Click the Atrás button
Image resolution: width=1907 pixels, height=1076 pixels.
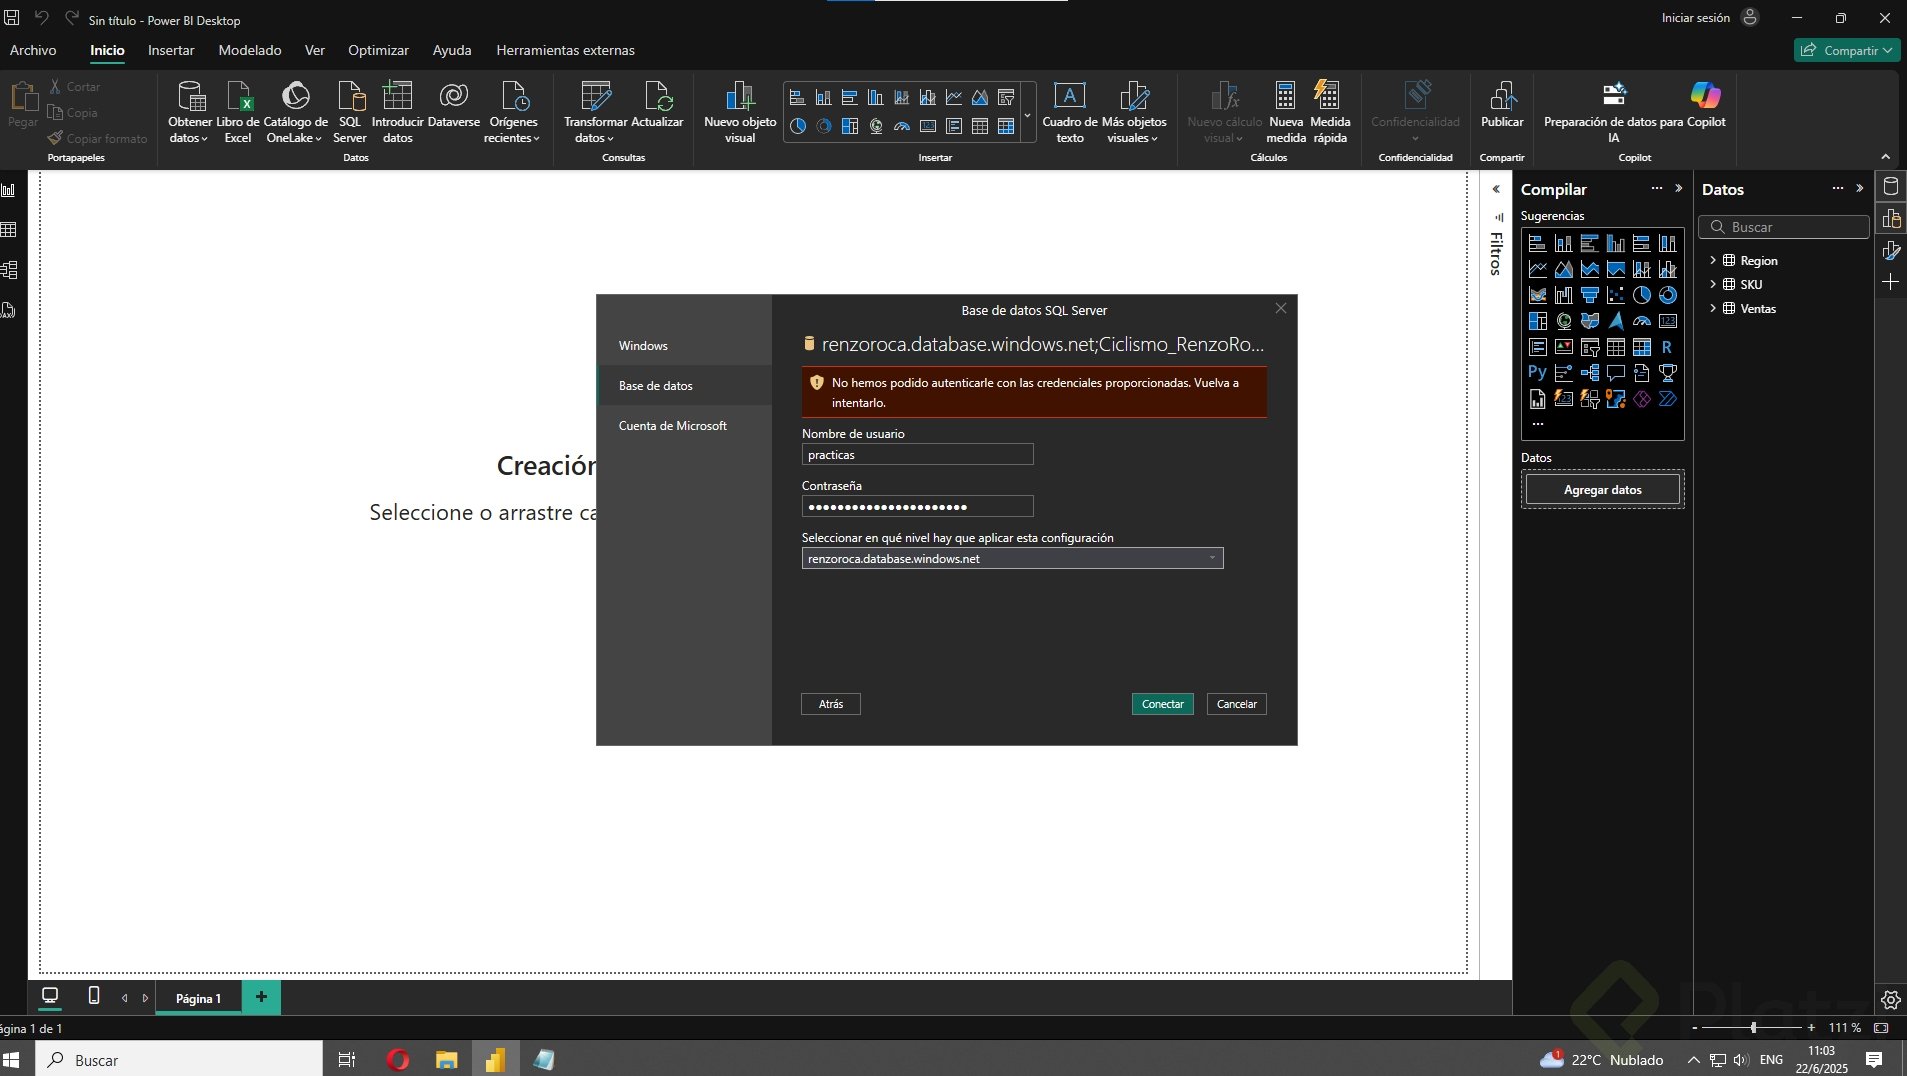(x=831, y=704)
